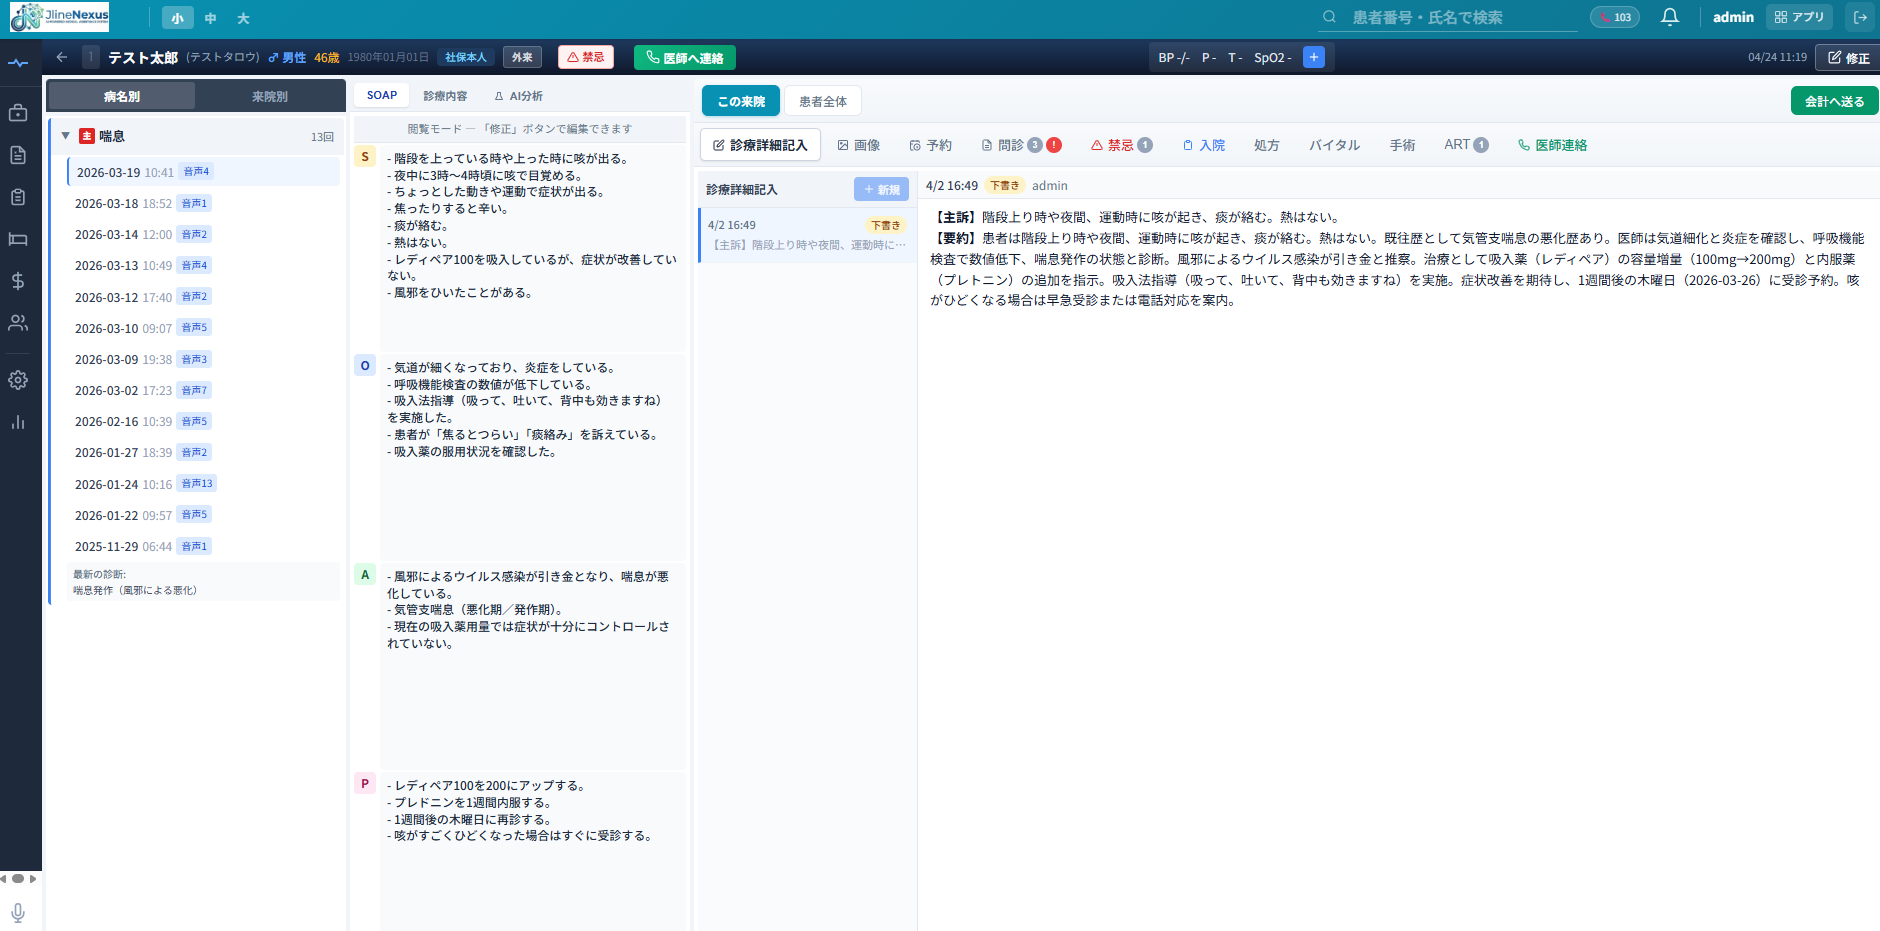Select the 中 font size option
1880x931 pixels.
point(210,18)
